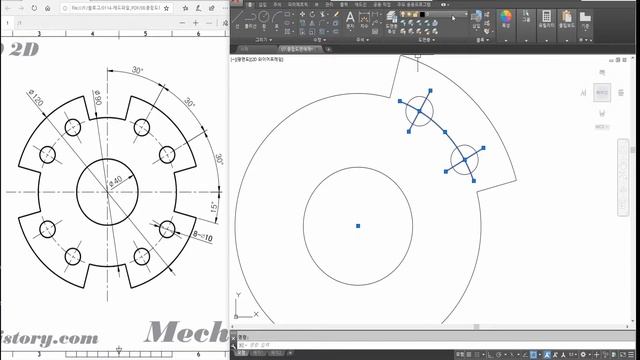Click the ViewCube top face
This screenshot has height=360, width=640.
click(602, 93)
